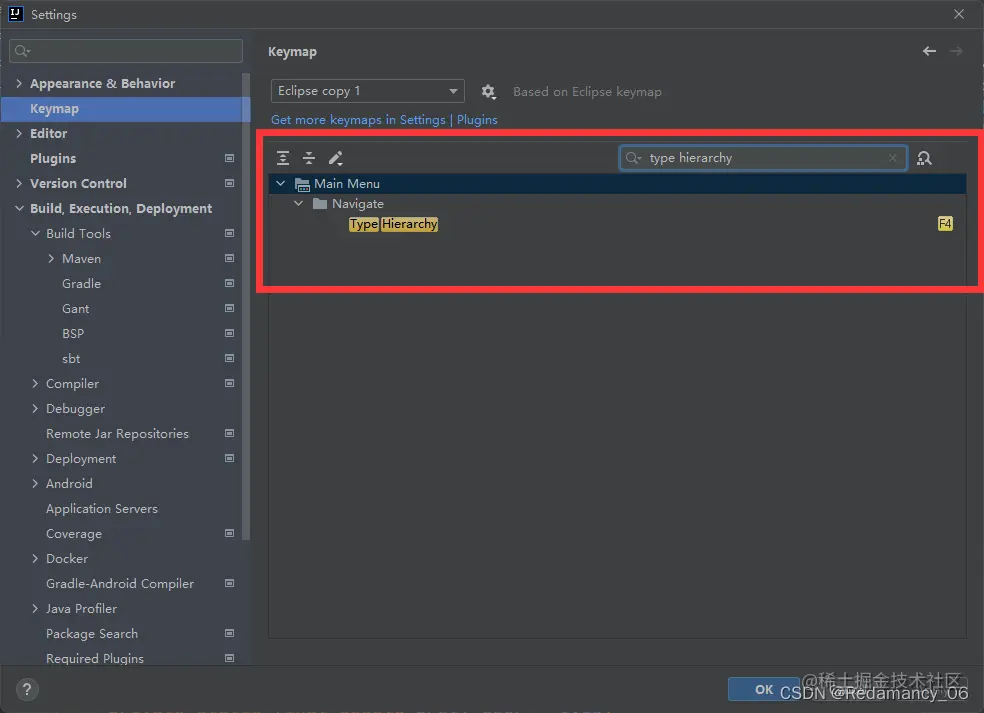The height and width of the screenshot is (713, 984).
Task: Clear the type hierarchy search text
Action: tap(892, 158)
